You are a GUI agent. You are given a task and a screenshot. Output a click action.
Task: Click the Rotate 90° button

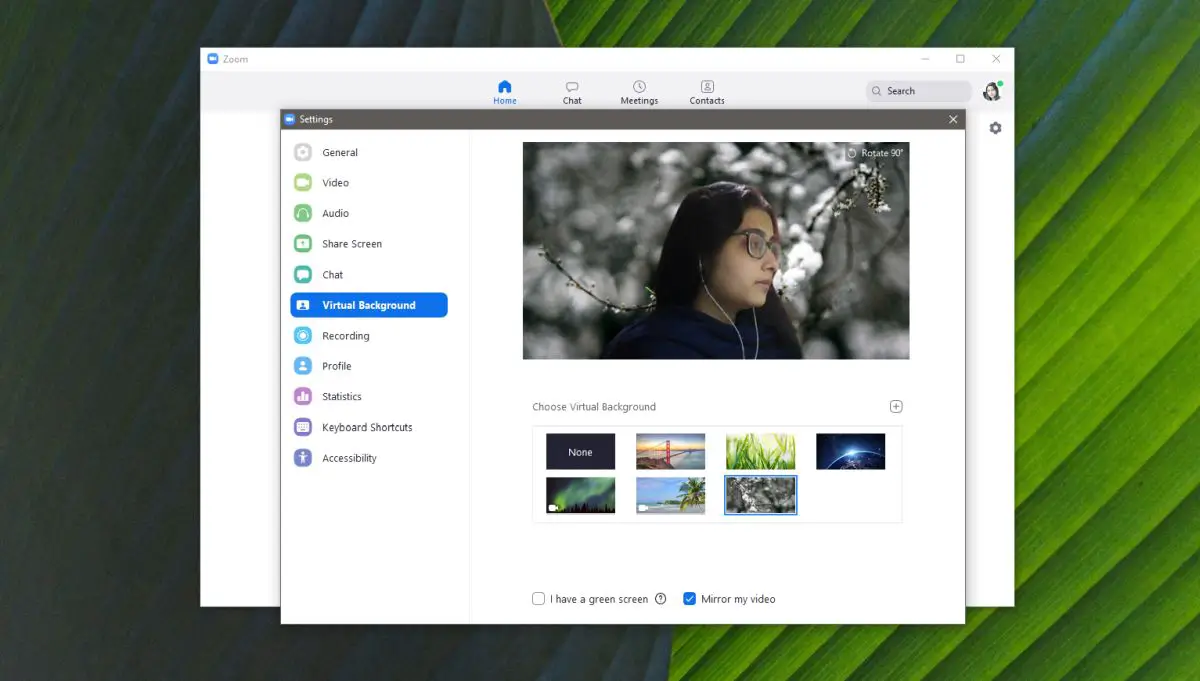point(875,153)
